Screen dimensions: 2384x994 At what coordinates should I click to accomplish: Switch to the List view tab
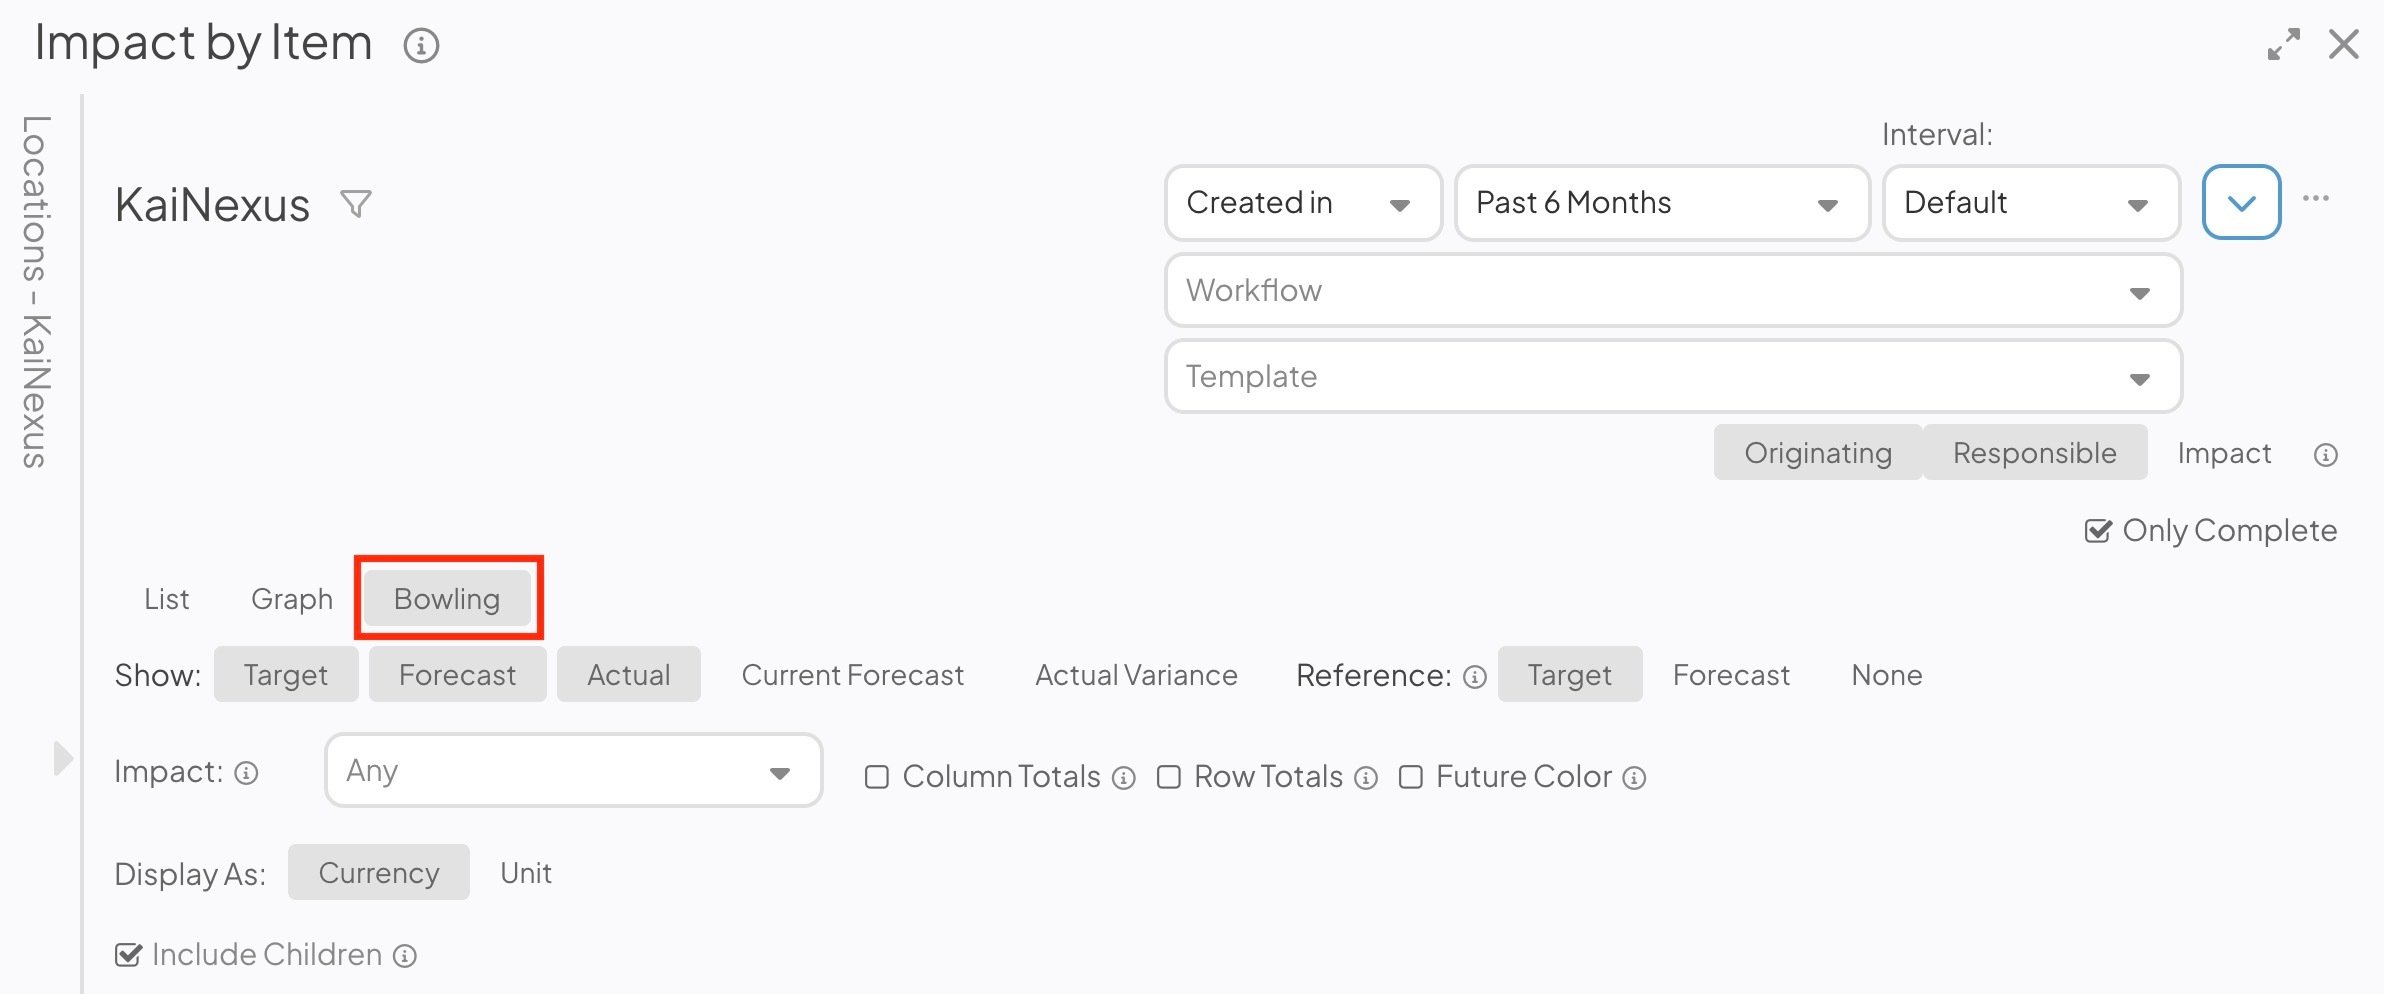pos(166,599)
